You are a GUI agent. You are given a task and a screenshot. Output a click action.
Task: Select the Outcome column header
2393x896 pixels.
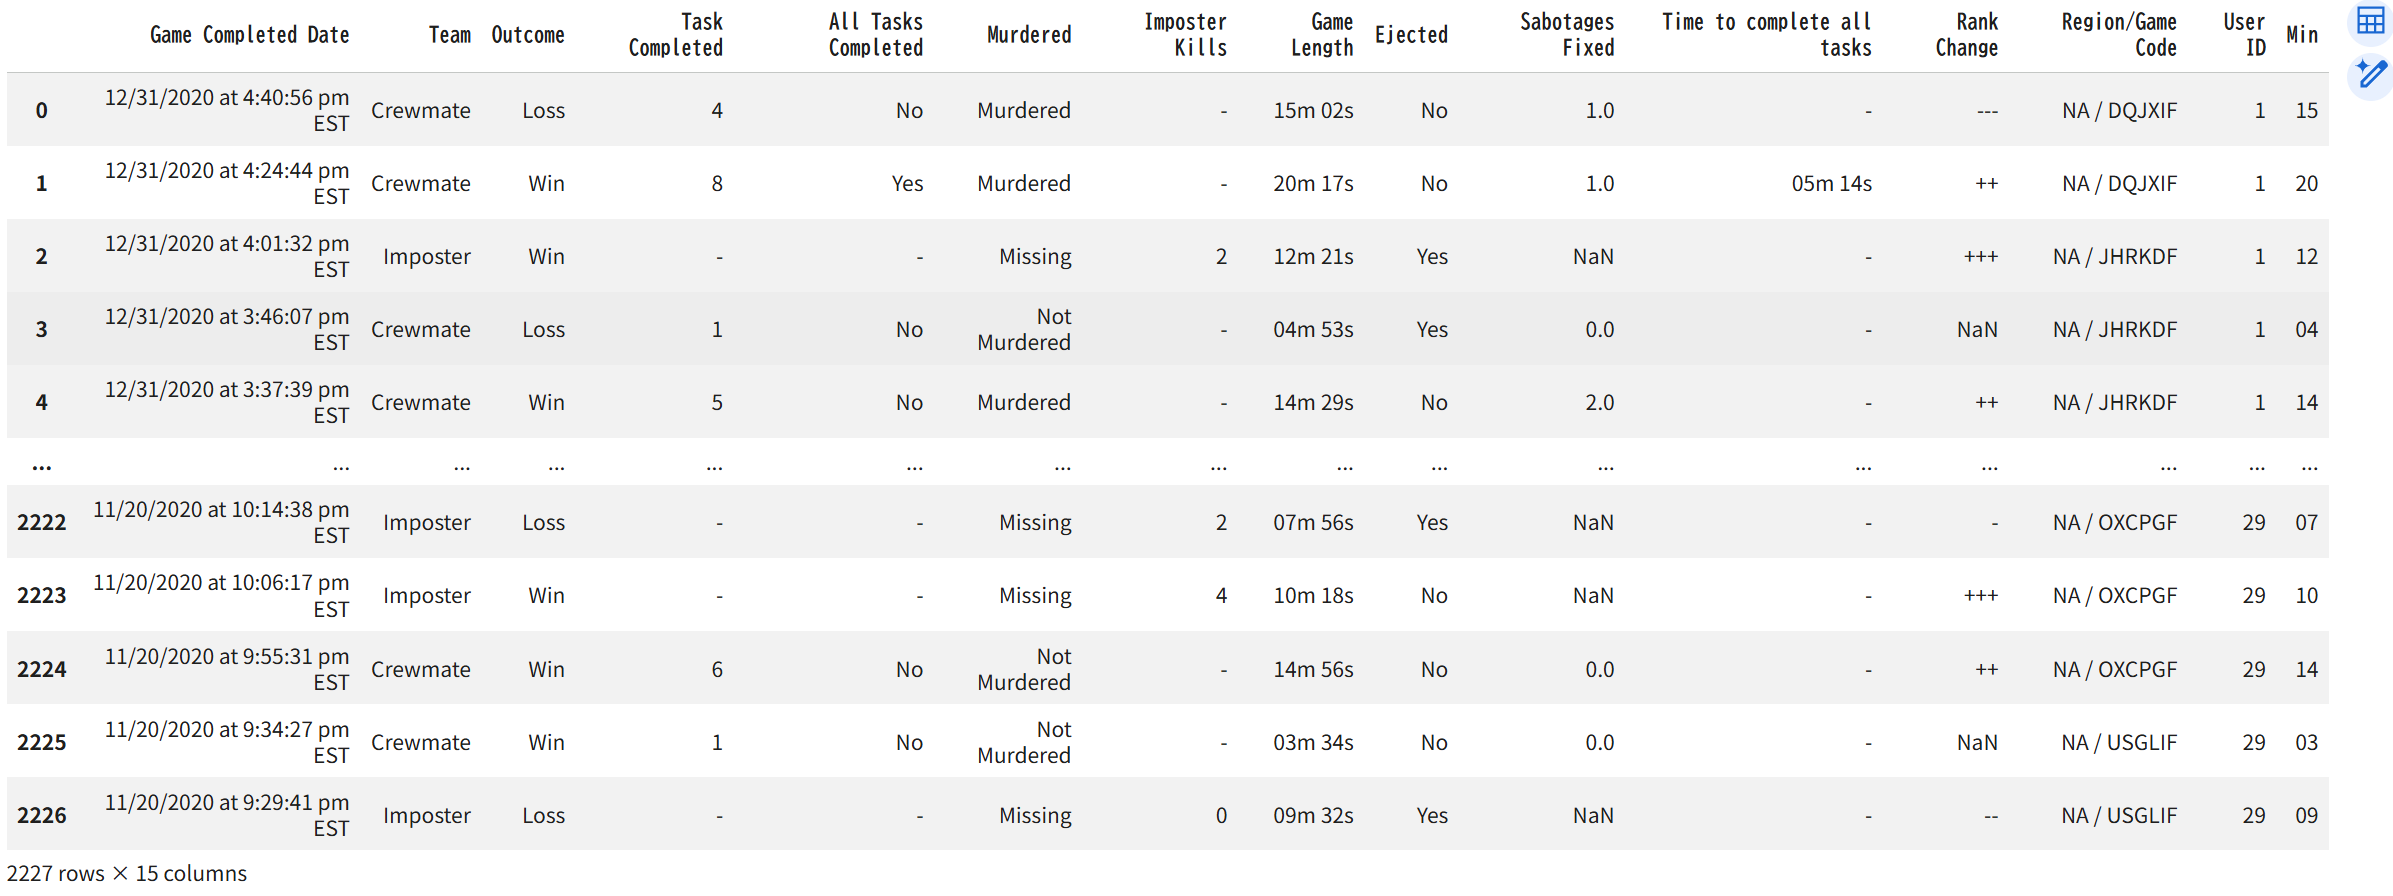528,35
